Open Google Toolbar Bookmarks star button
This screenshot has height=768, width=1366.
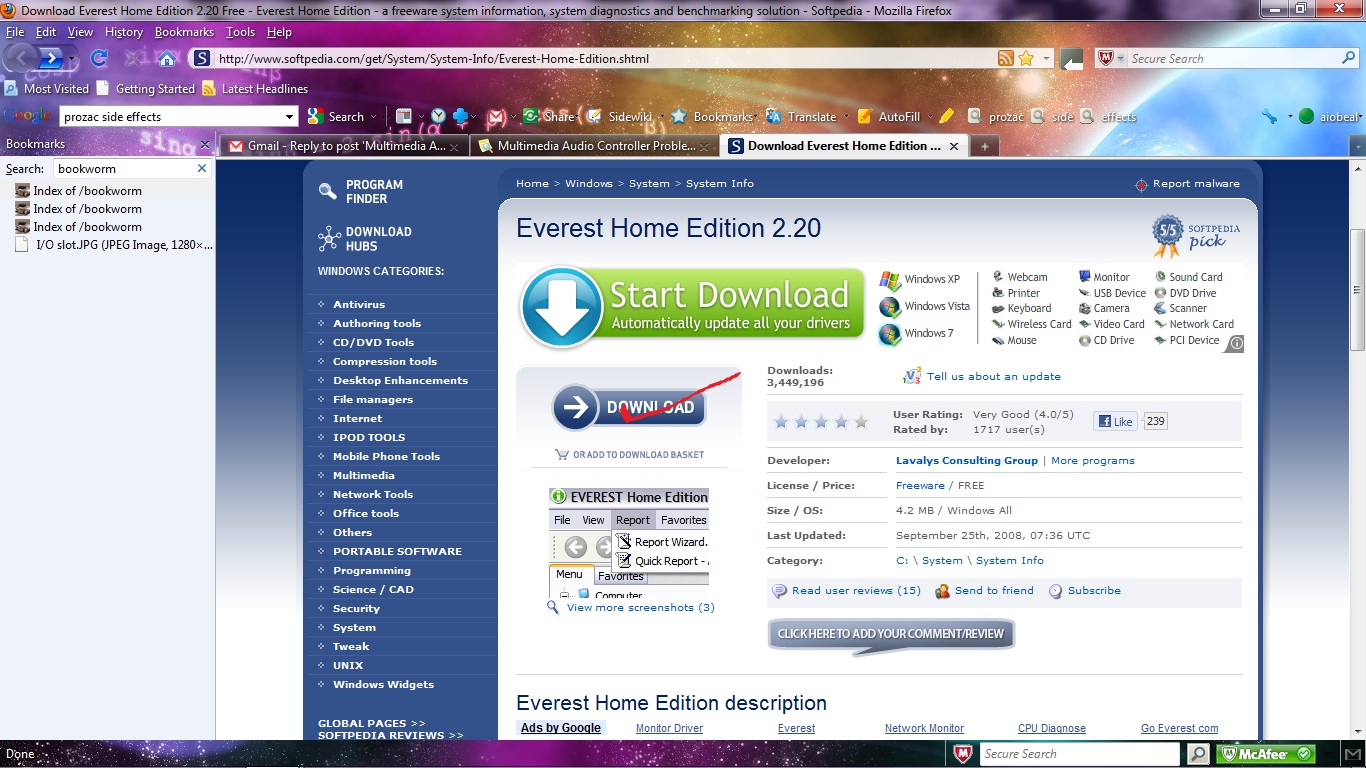click(x=712, y=117)
